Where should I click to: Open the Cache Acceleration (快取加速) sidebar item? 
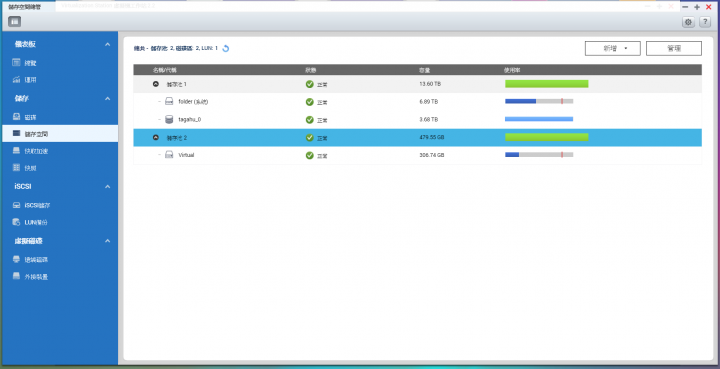[x=60, y=151]
